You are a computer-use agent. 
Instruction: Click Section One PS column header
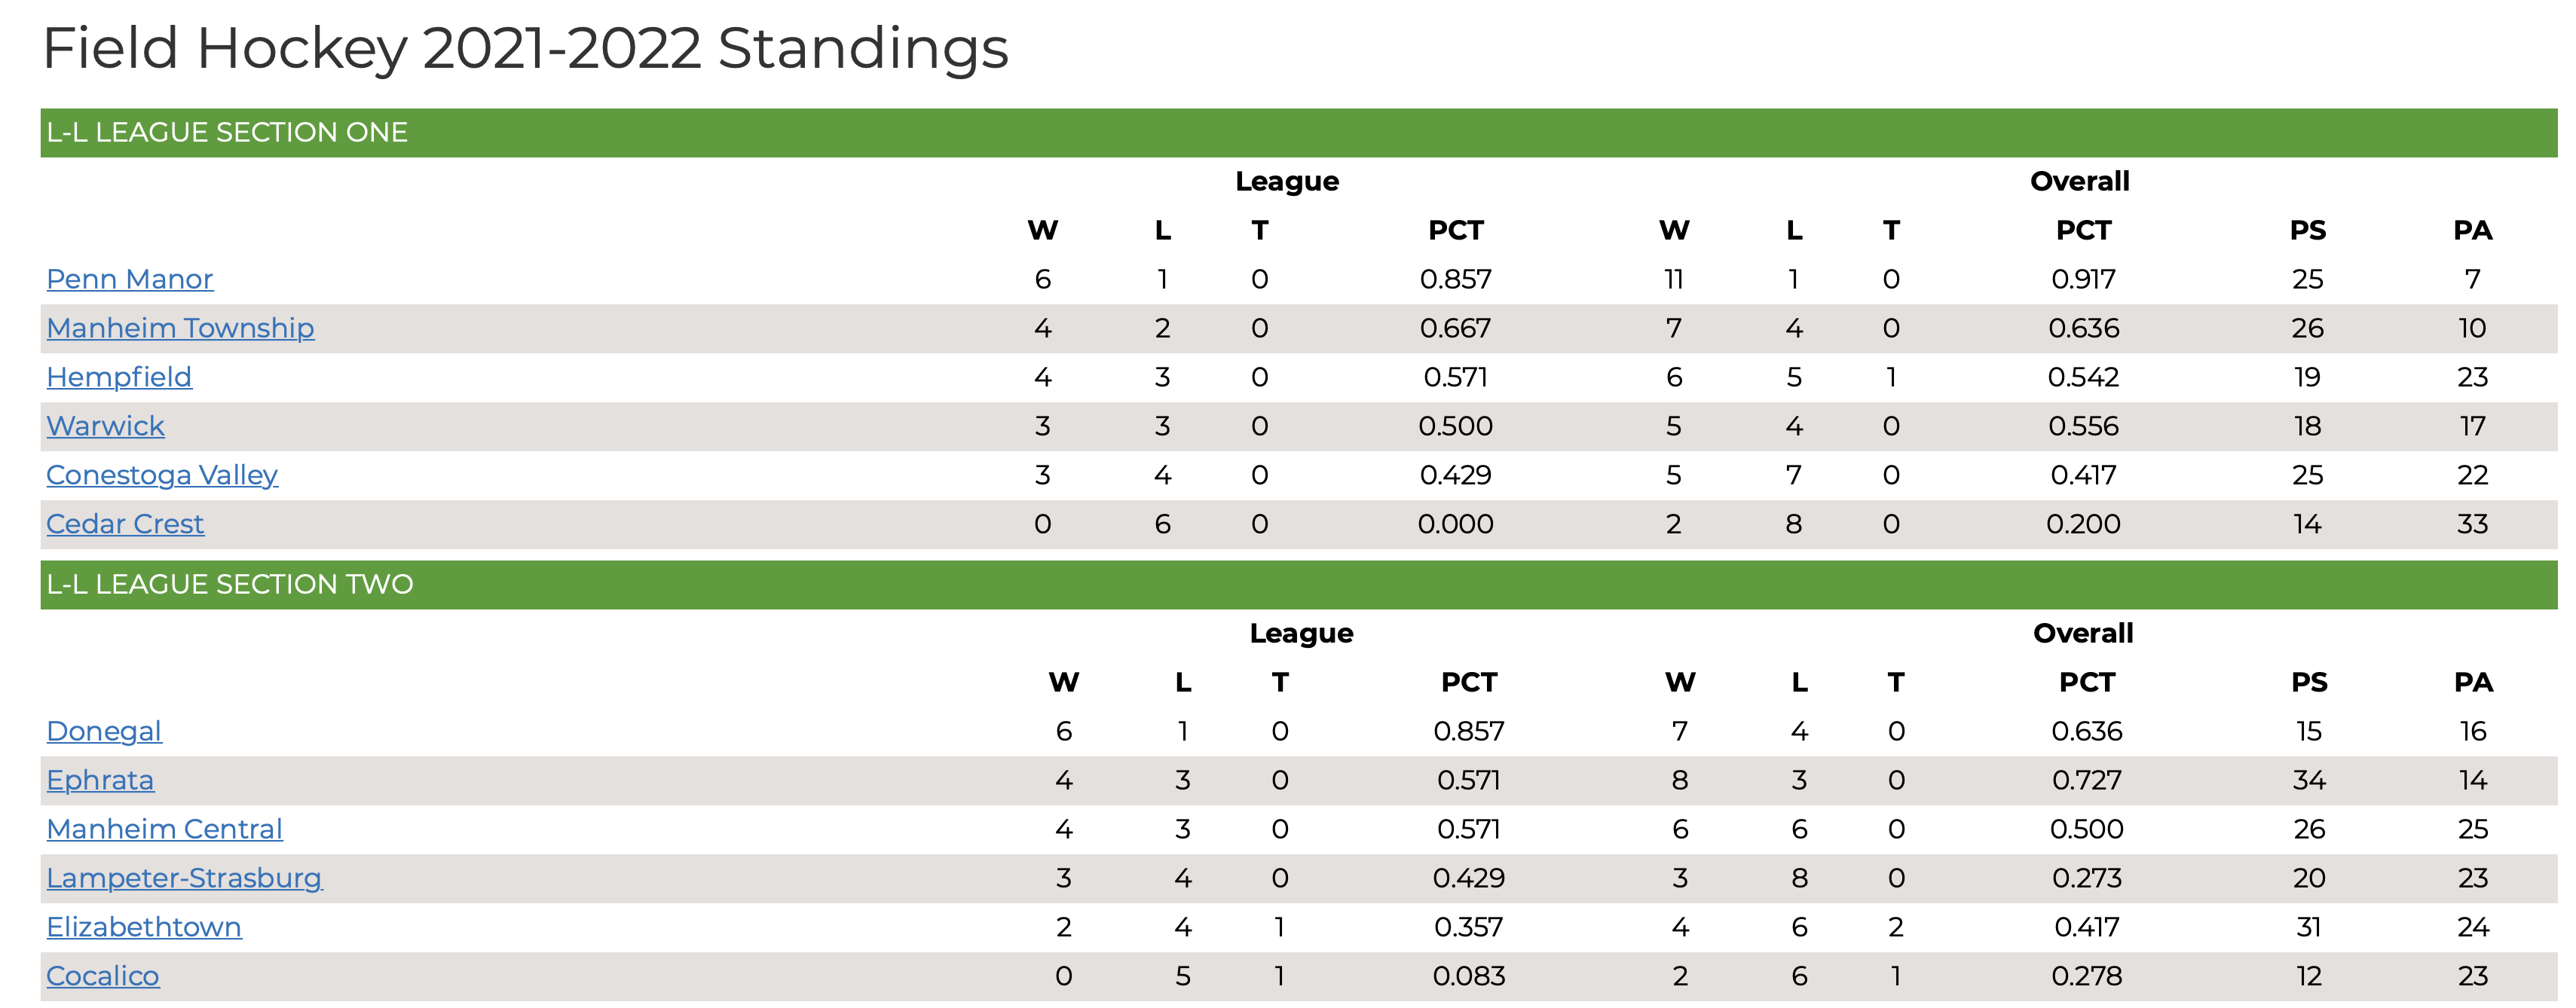(x=2308, y=230)
